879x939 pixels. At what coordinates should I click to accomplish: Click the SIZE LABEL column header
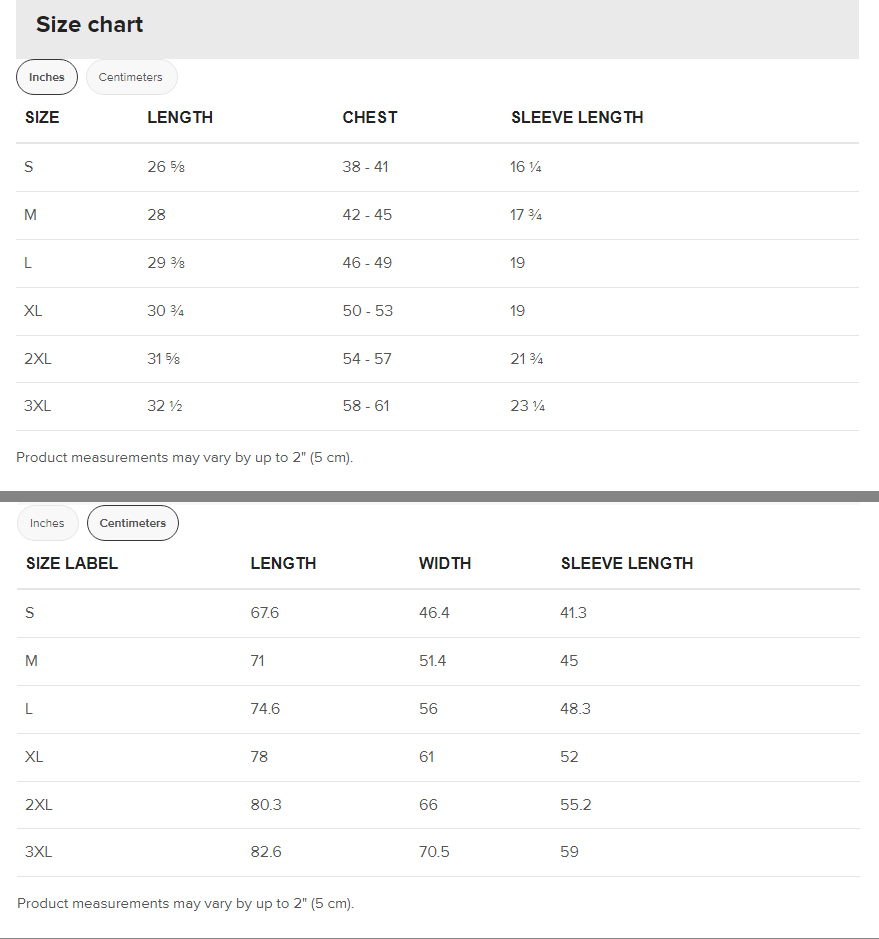tap(72, 563)
